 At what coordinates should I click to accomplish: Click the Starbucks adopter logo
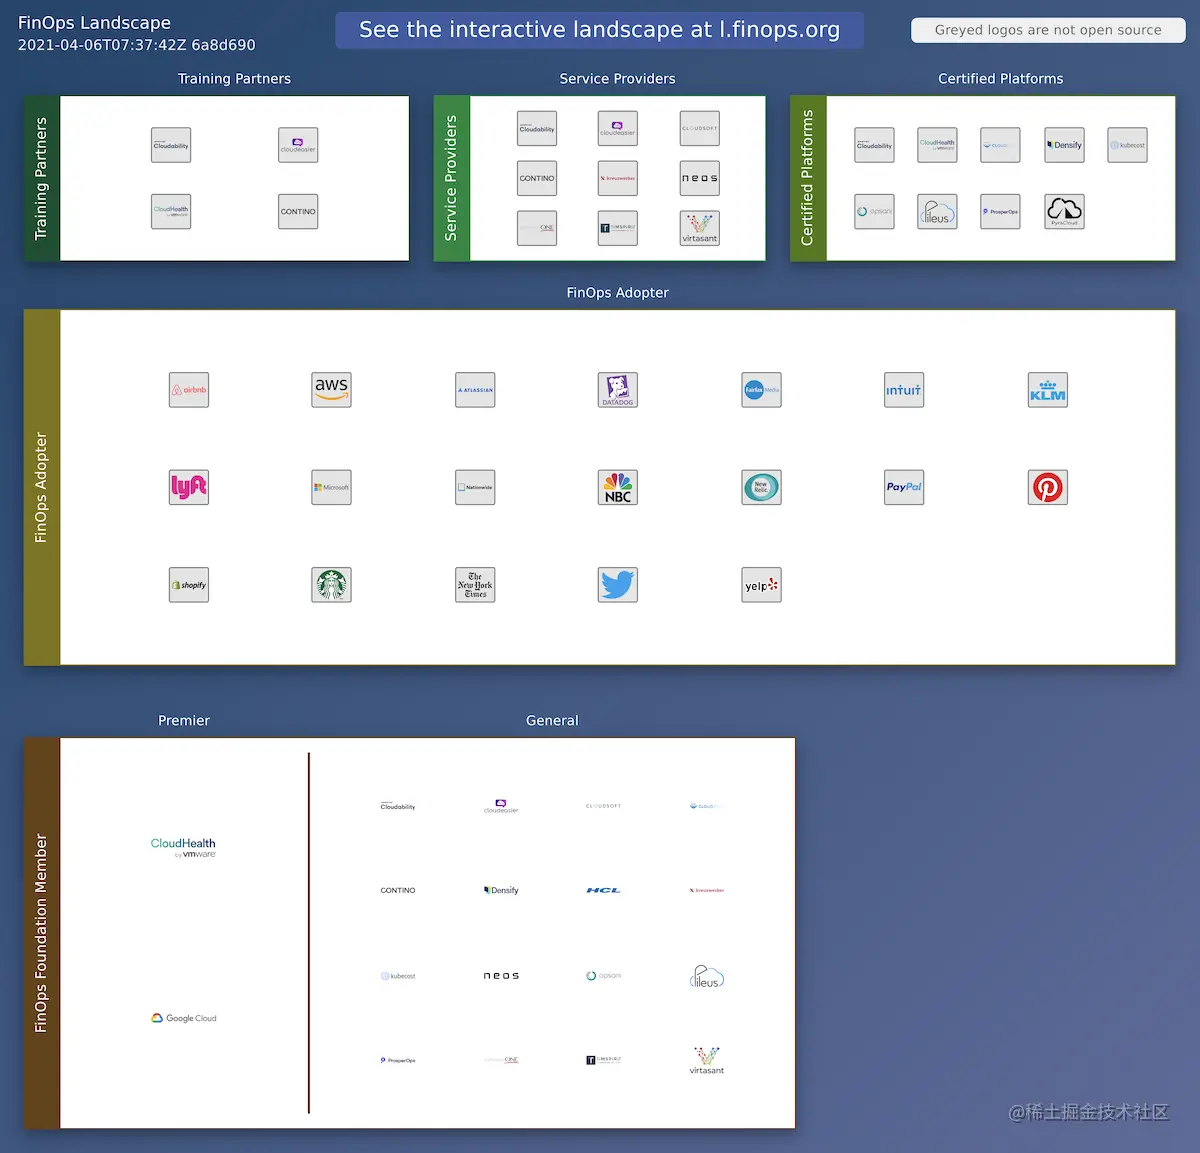click(332, 585)
